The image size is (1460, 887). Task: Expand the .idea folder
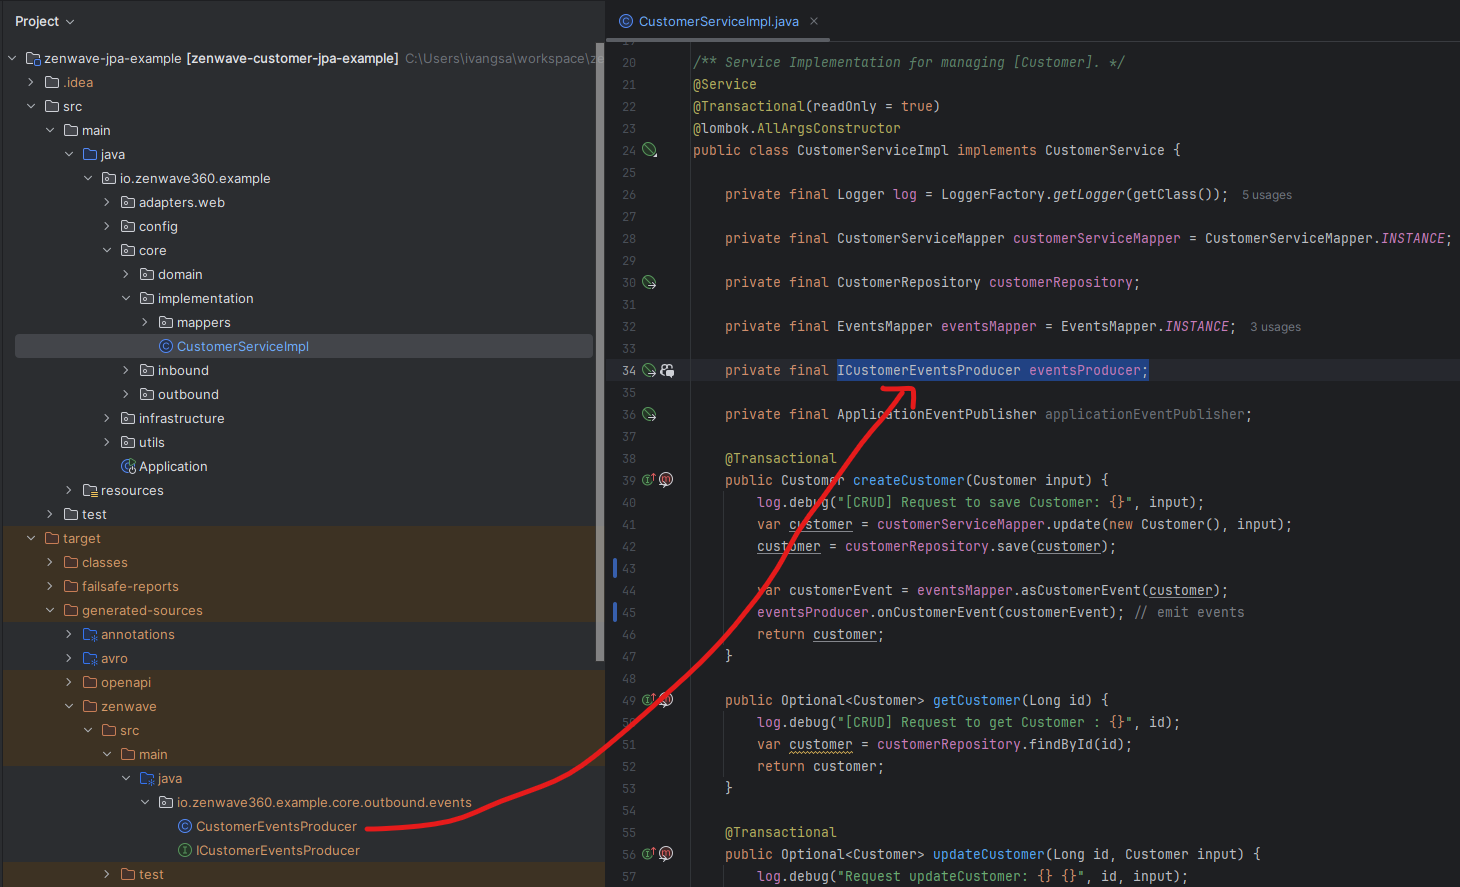coord(31,82)
